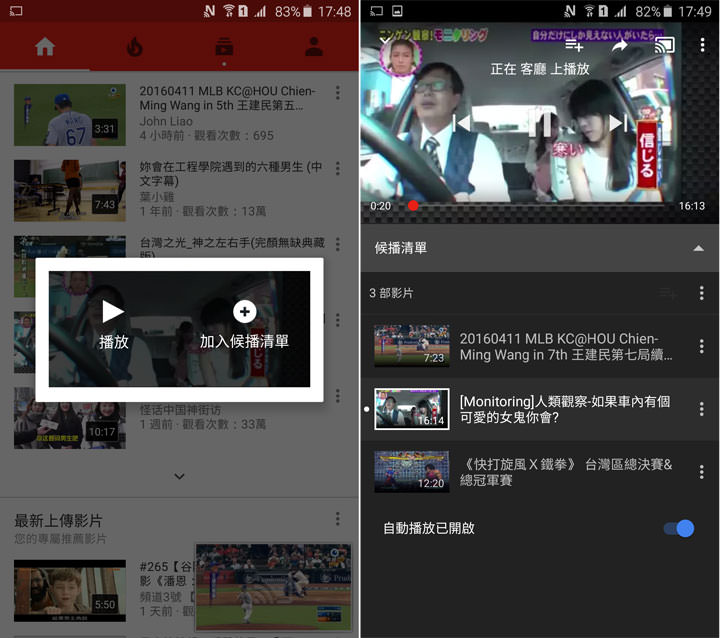Open the 5:50 movie review thumbnail

[x=70, y=591]
